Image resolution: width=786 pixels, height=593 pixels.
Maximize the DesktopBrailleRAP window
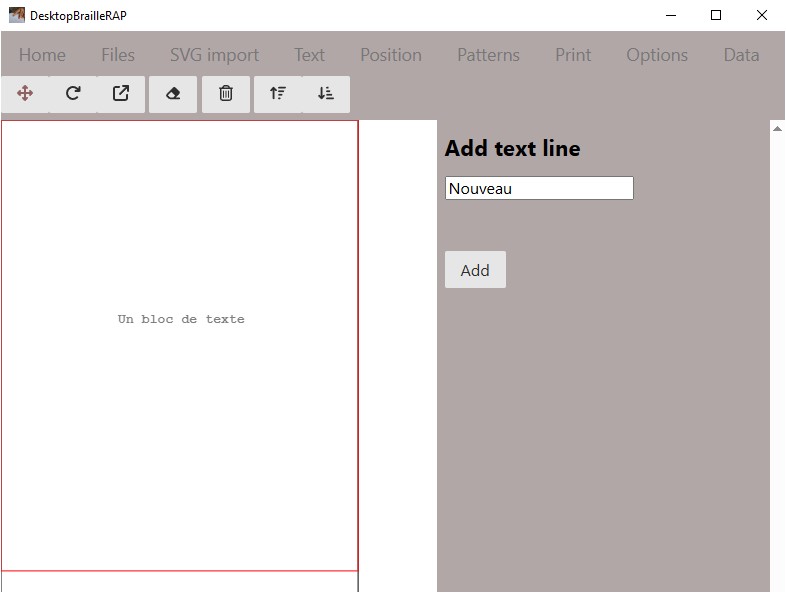coord(716,15)
